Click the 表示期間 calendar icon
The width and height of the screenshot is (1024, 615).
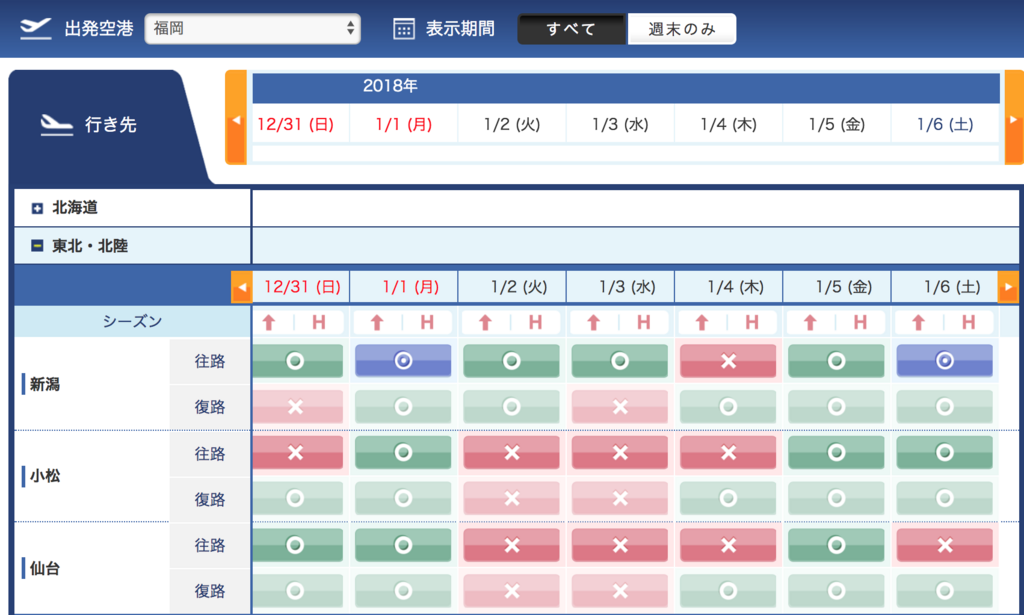[x=404, y=29]
